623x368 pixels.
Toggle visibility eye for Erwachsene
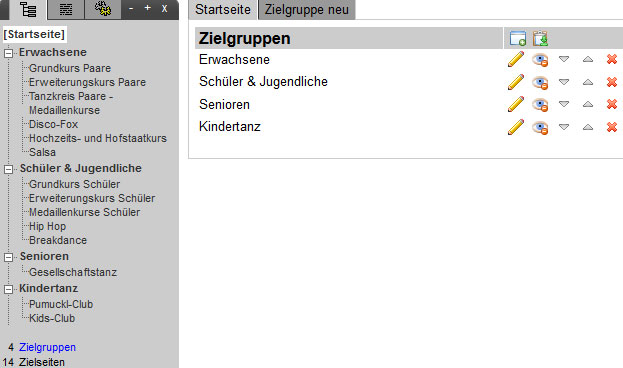tap(540, 60)
